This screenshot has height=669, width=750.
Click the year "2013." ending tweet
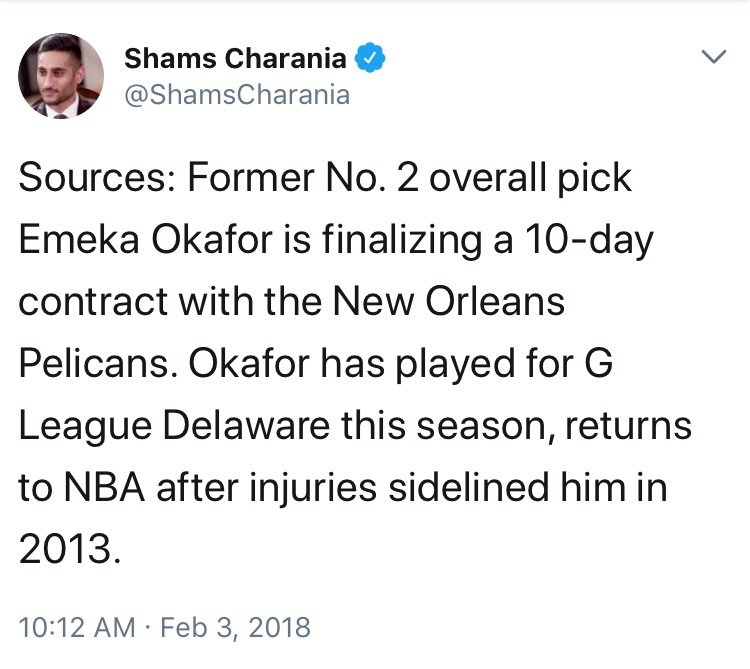pos(70,549)
